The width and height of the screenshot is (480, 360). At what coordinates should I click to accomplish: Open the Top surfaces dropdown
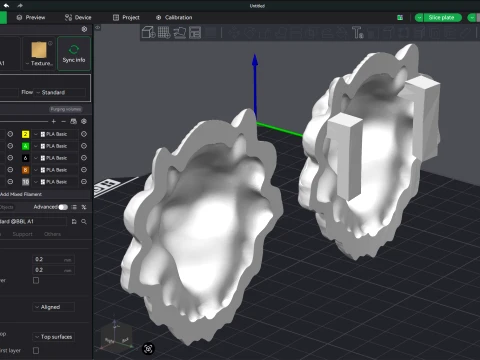coord(53,337)
